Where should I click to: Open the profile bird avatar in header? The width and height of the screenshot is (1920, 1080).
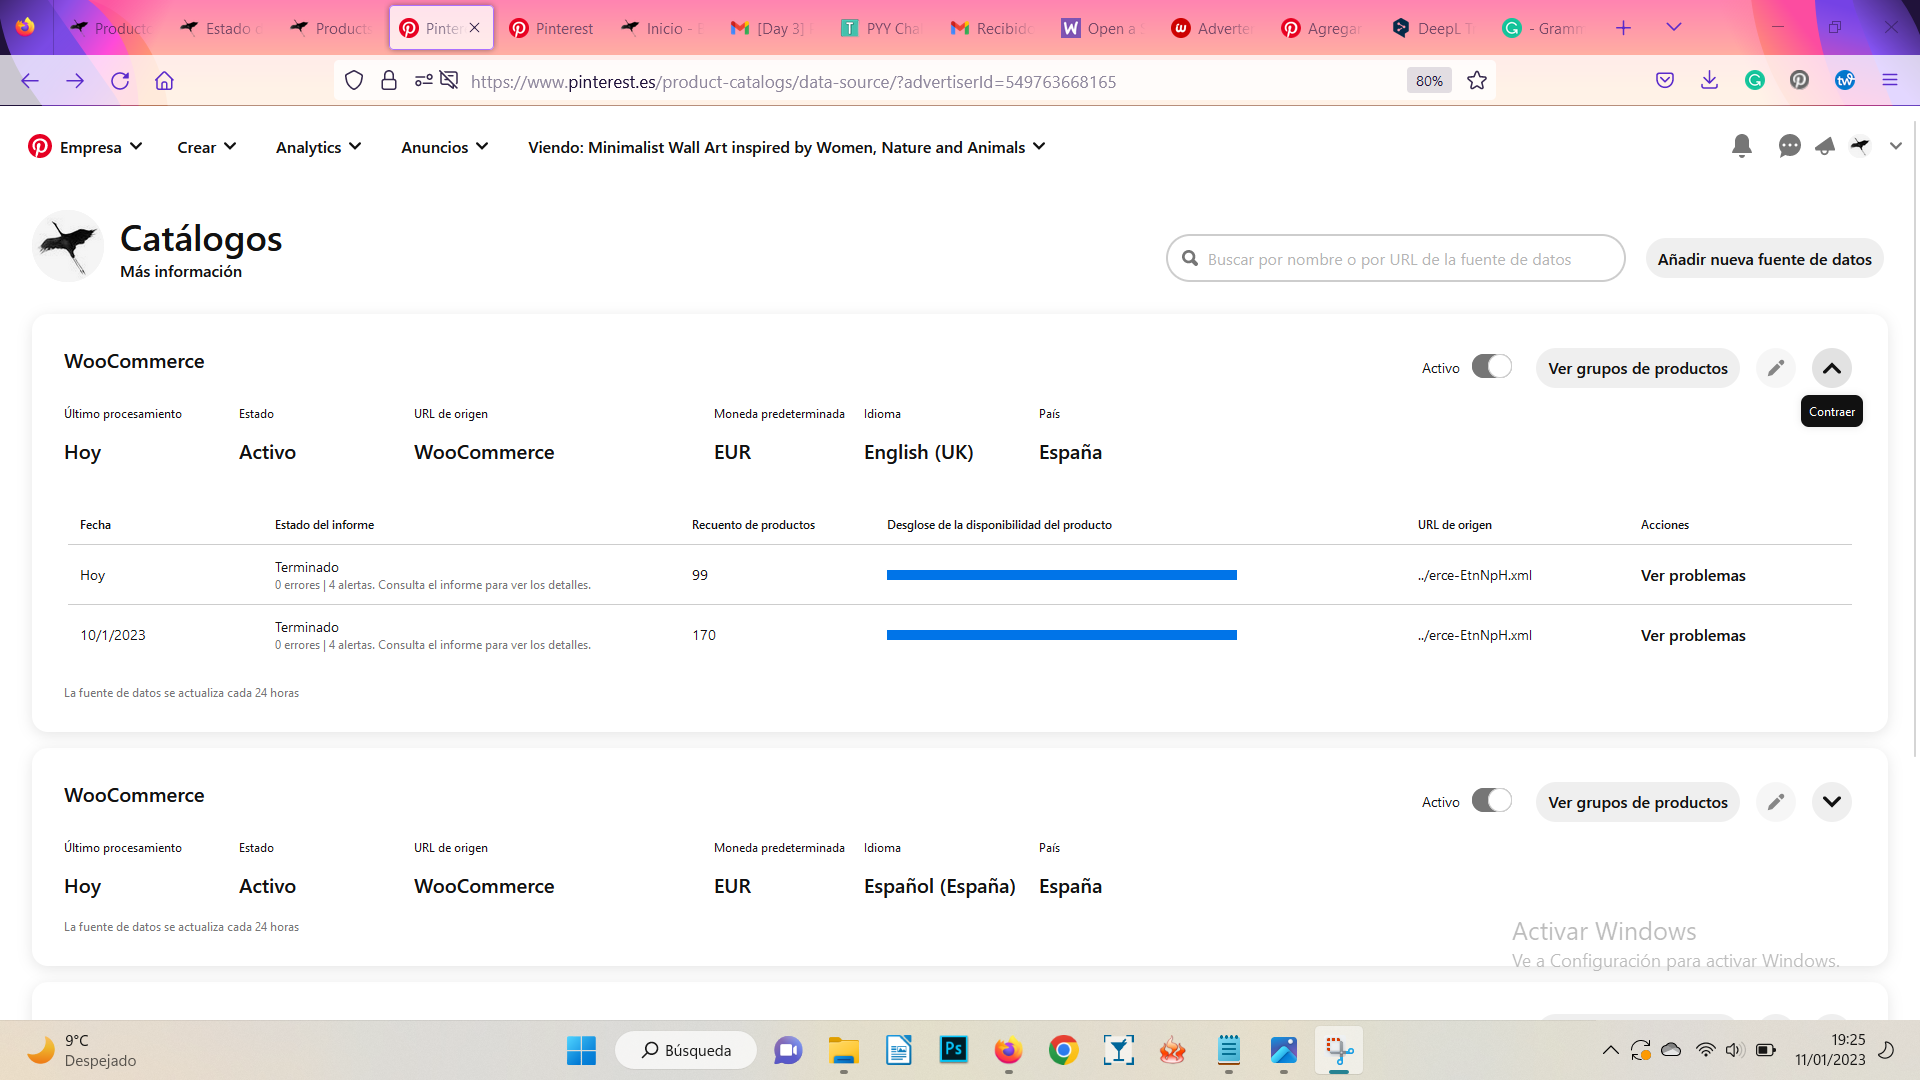coord(1860,147)
